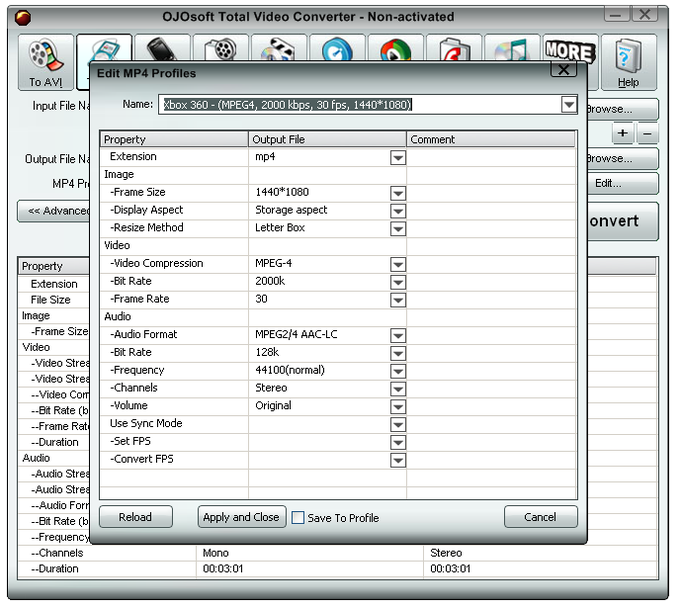Click the 44100(normal) frequency value

pos(290,370)
